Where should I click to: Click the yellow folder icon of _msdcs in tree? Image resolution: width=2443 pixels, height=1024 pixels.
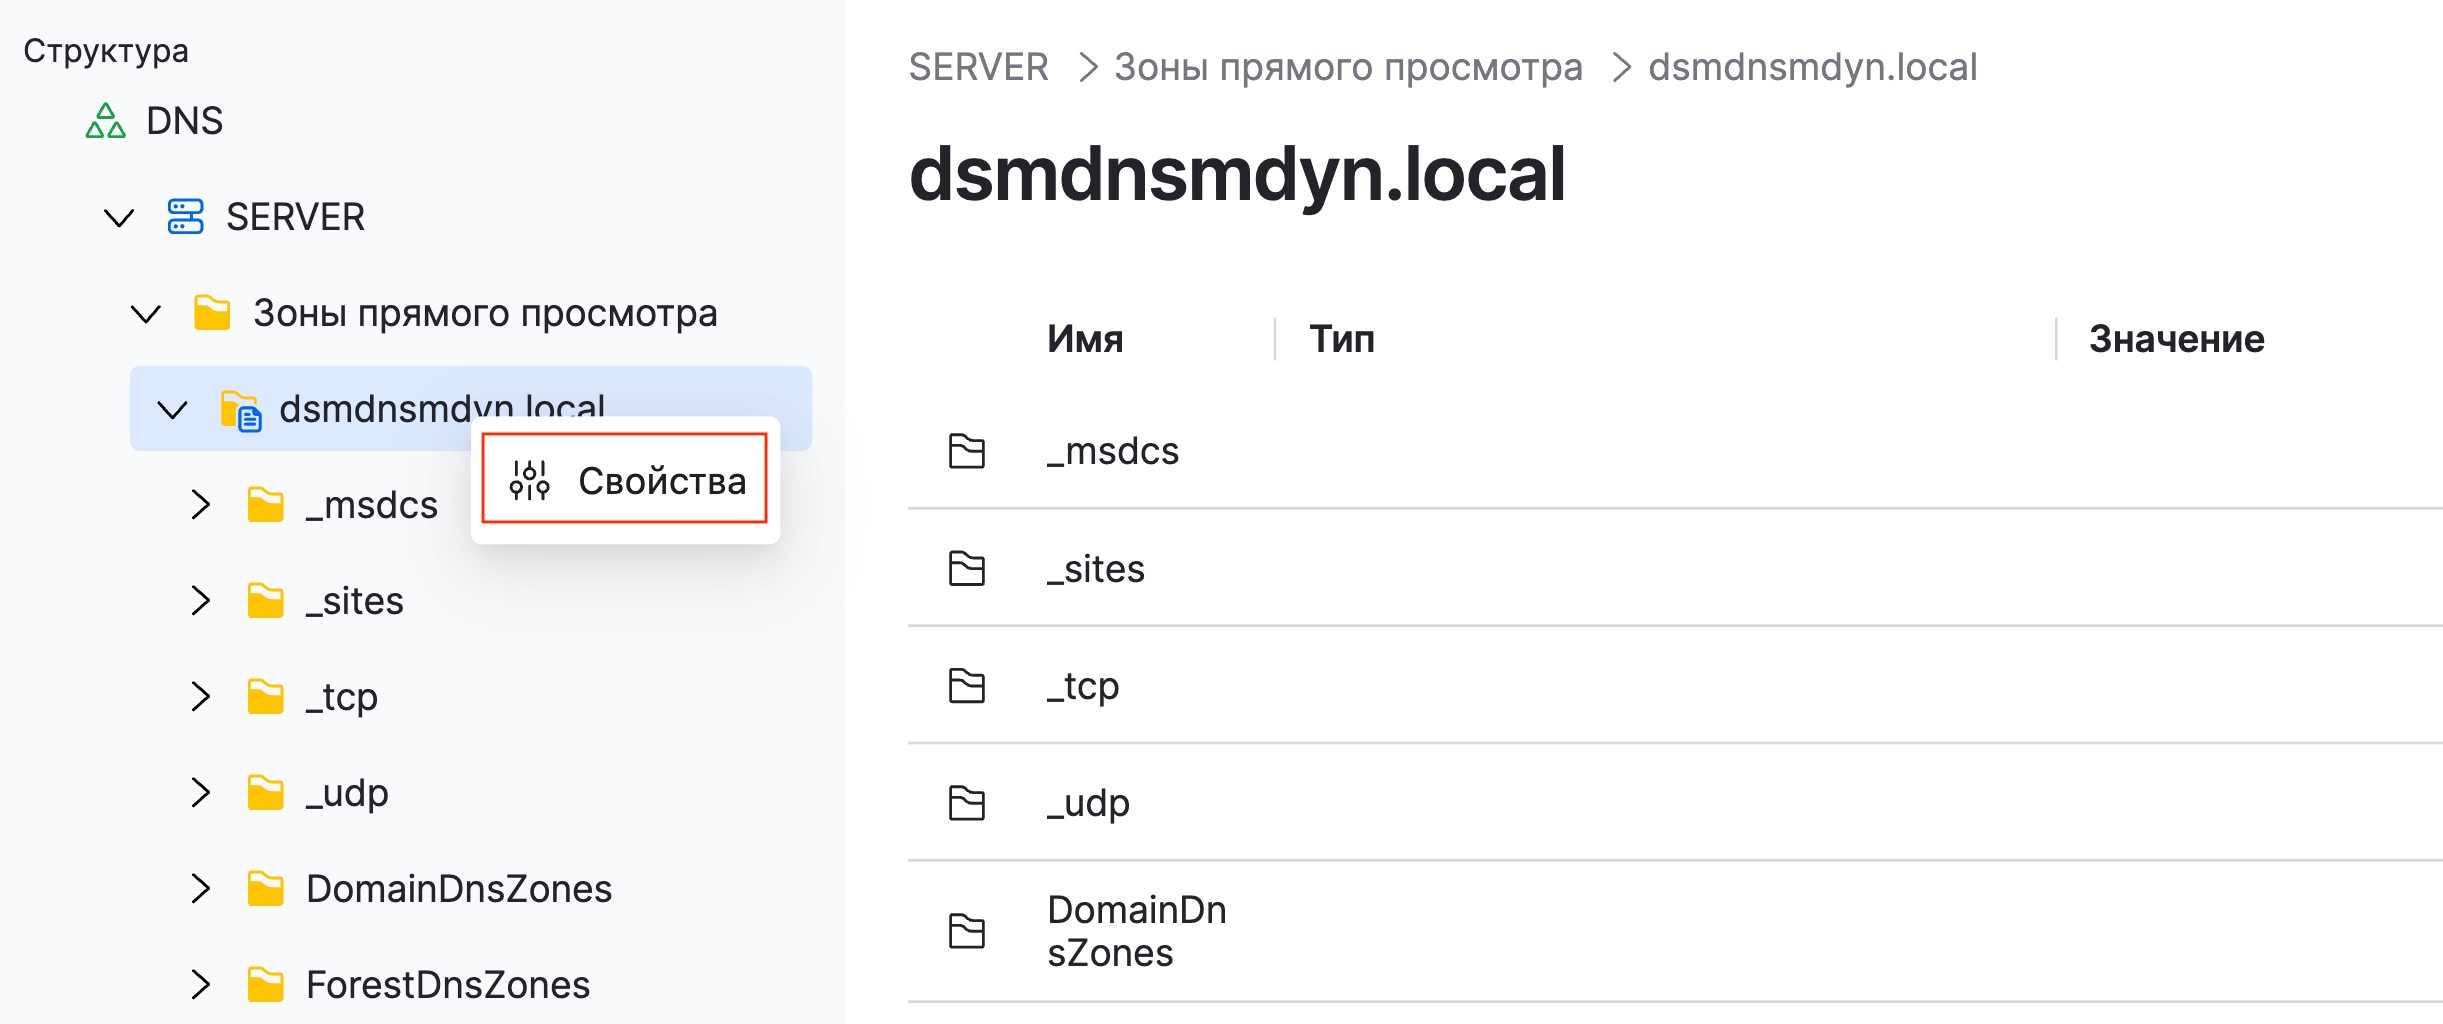coord(266,505)
